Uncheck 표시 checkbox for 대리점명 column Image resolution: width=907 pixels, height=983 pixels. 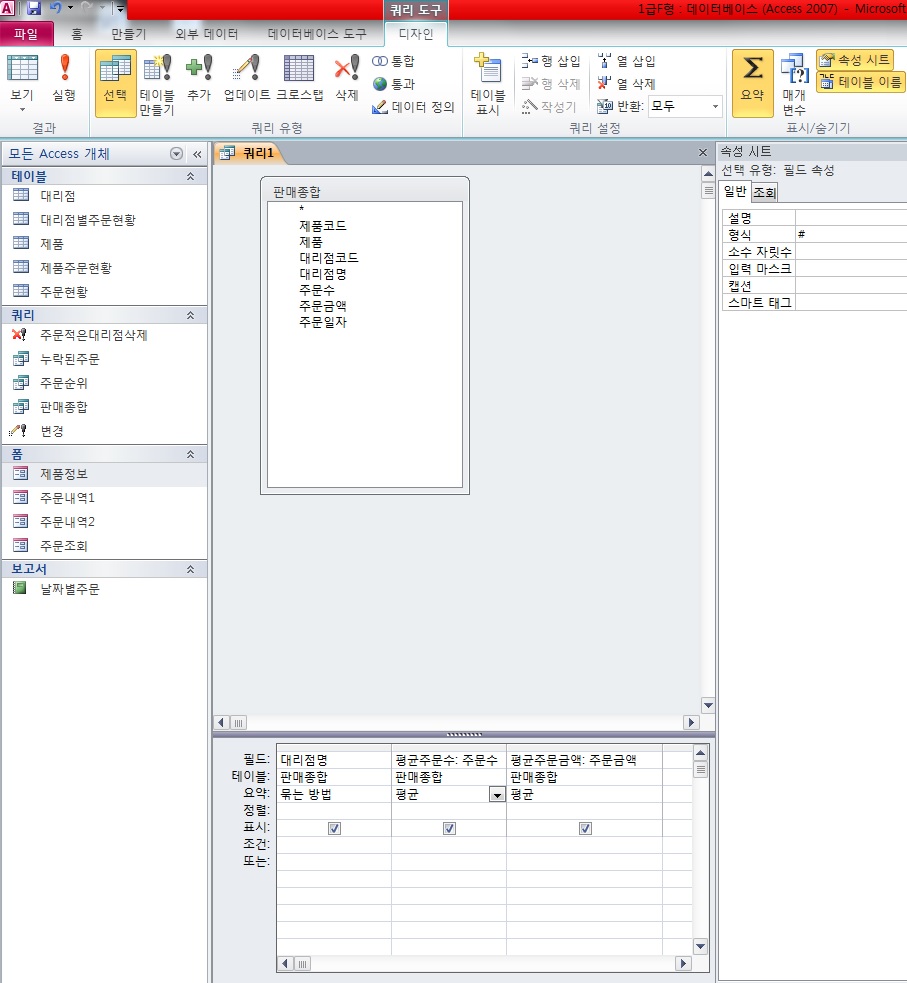[334, 828]
